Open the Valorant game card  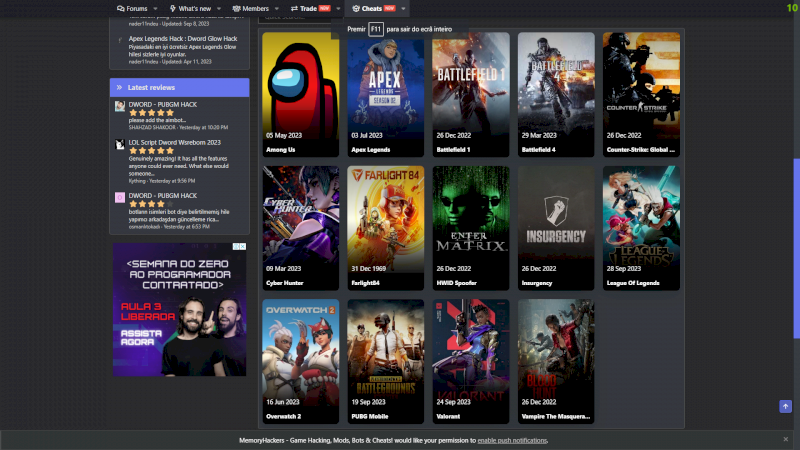click(471, 362)
